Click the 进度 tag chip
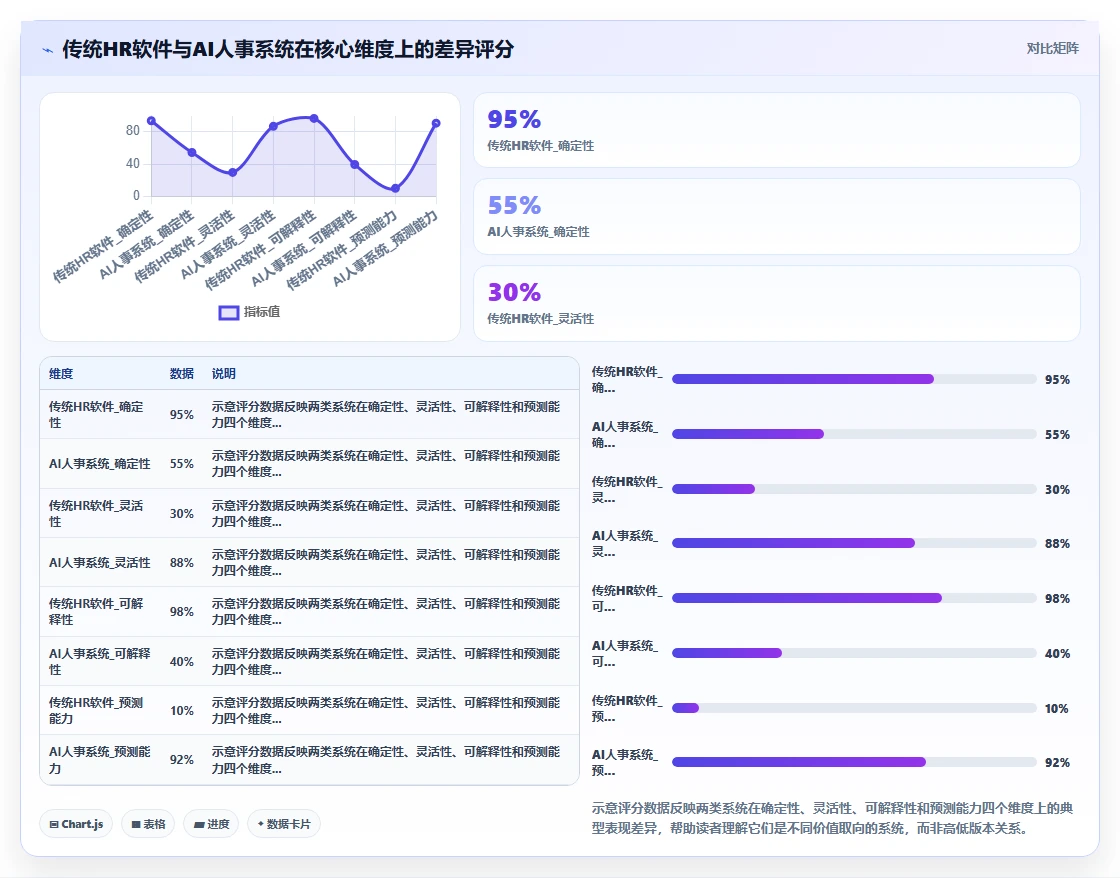Viewport: 1120px width, 878px height. pos(211,824)
